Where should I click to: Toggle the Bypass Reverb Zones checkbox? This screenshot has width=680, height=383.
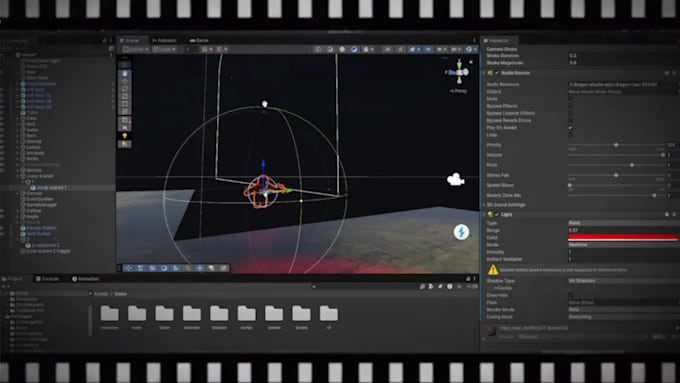571,120
